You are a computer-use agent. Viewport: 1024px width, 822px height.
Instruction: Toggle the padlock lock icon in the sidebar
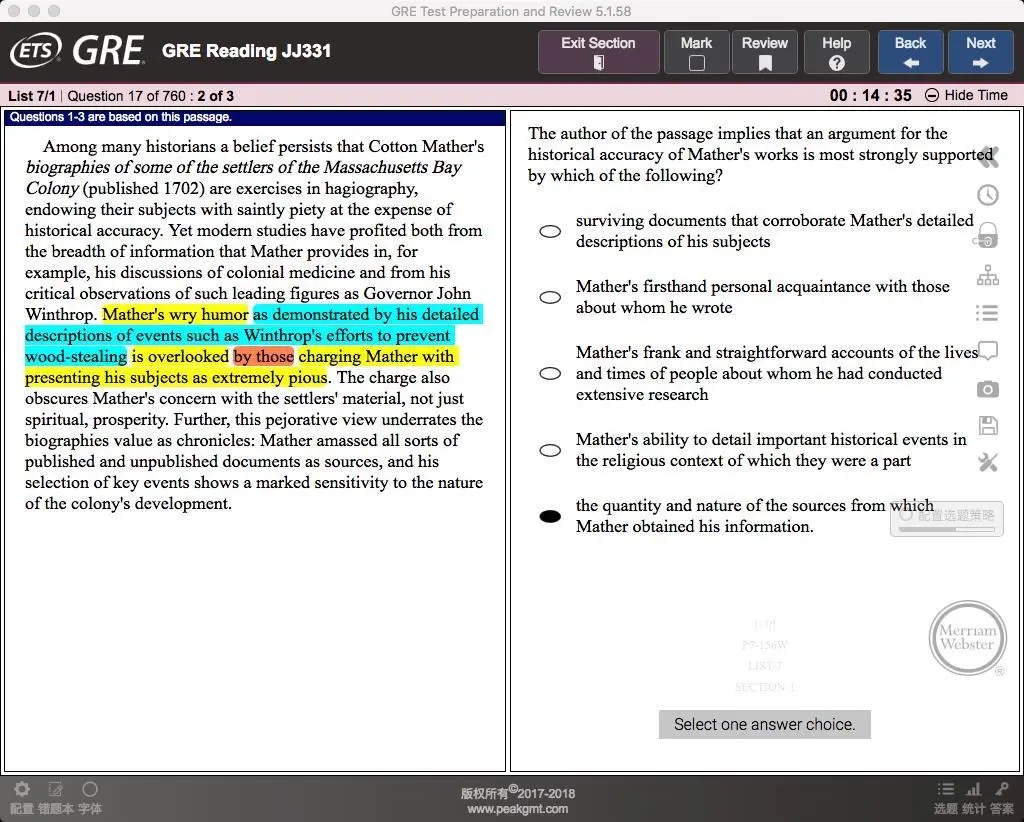987,234
